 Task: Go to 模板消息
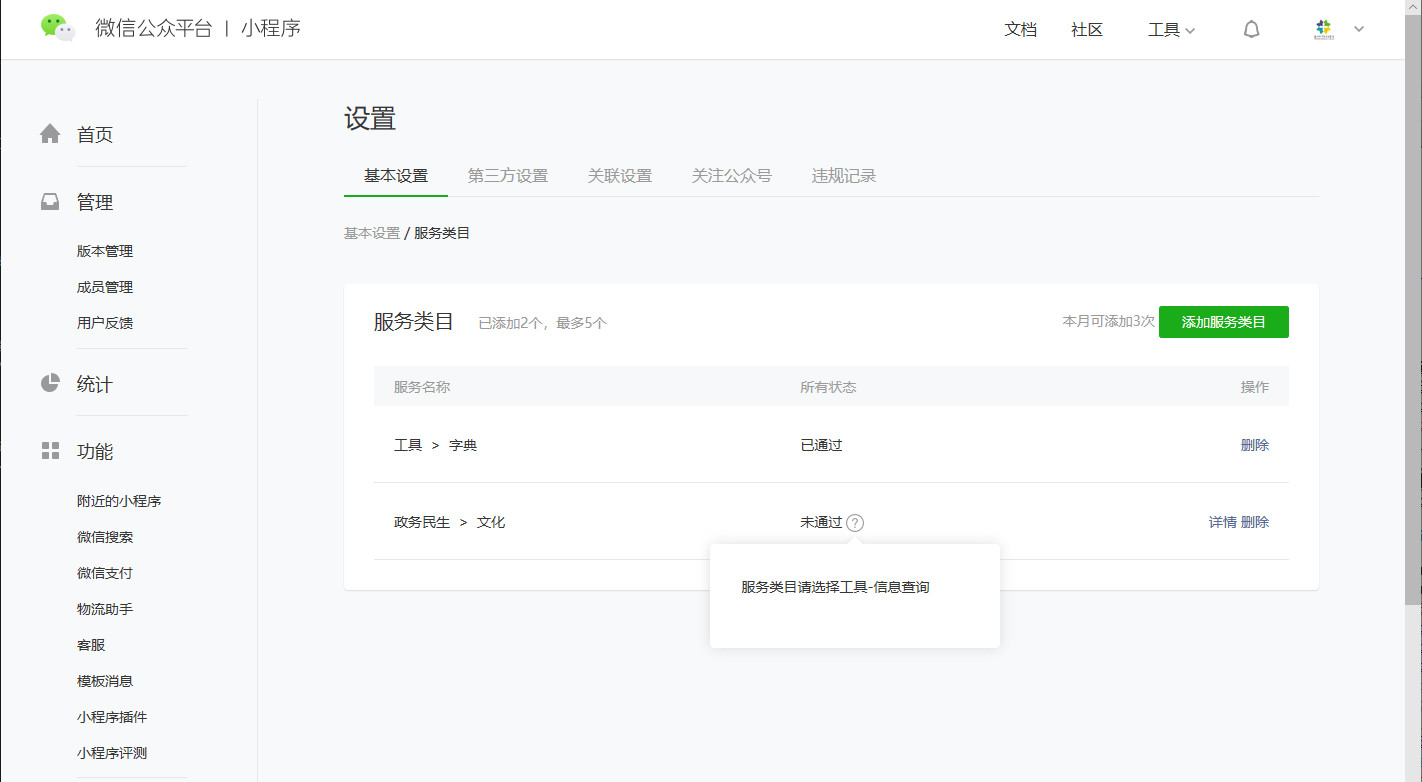[105, 681]
